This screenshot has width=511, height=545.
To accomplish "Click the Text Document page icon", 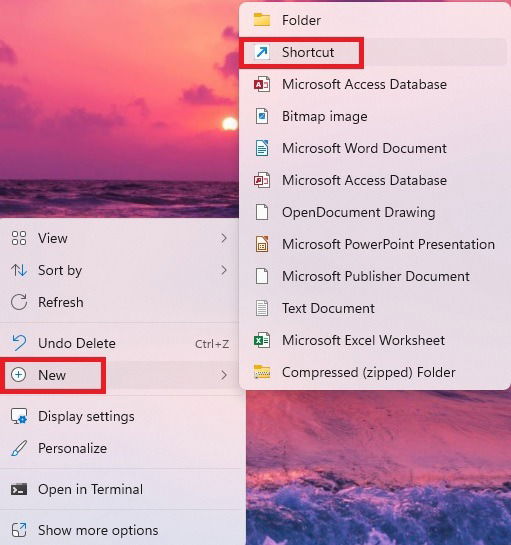I will coord(262,308).
